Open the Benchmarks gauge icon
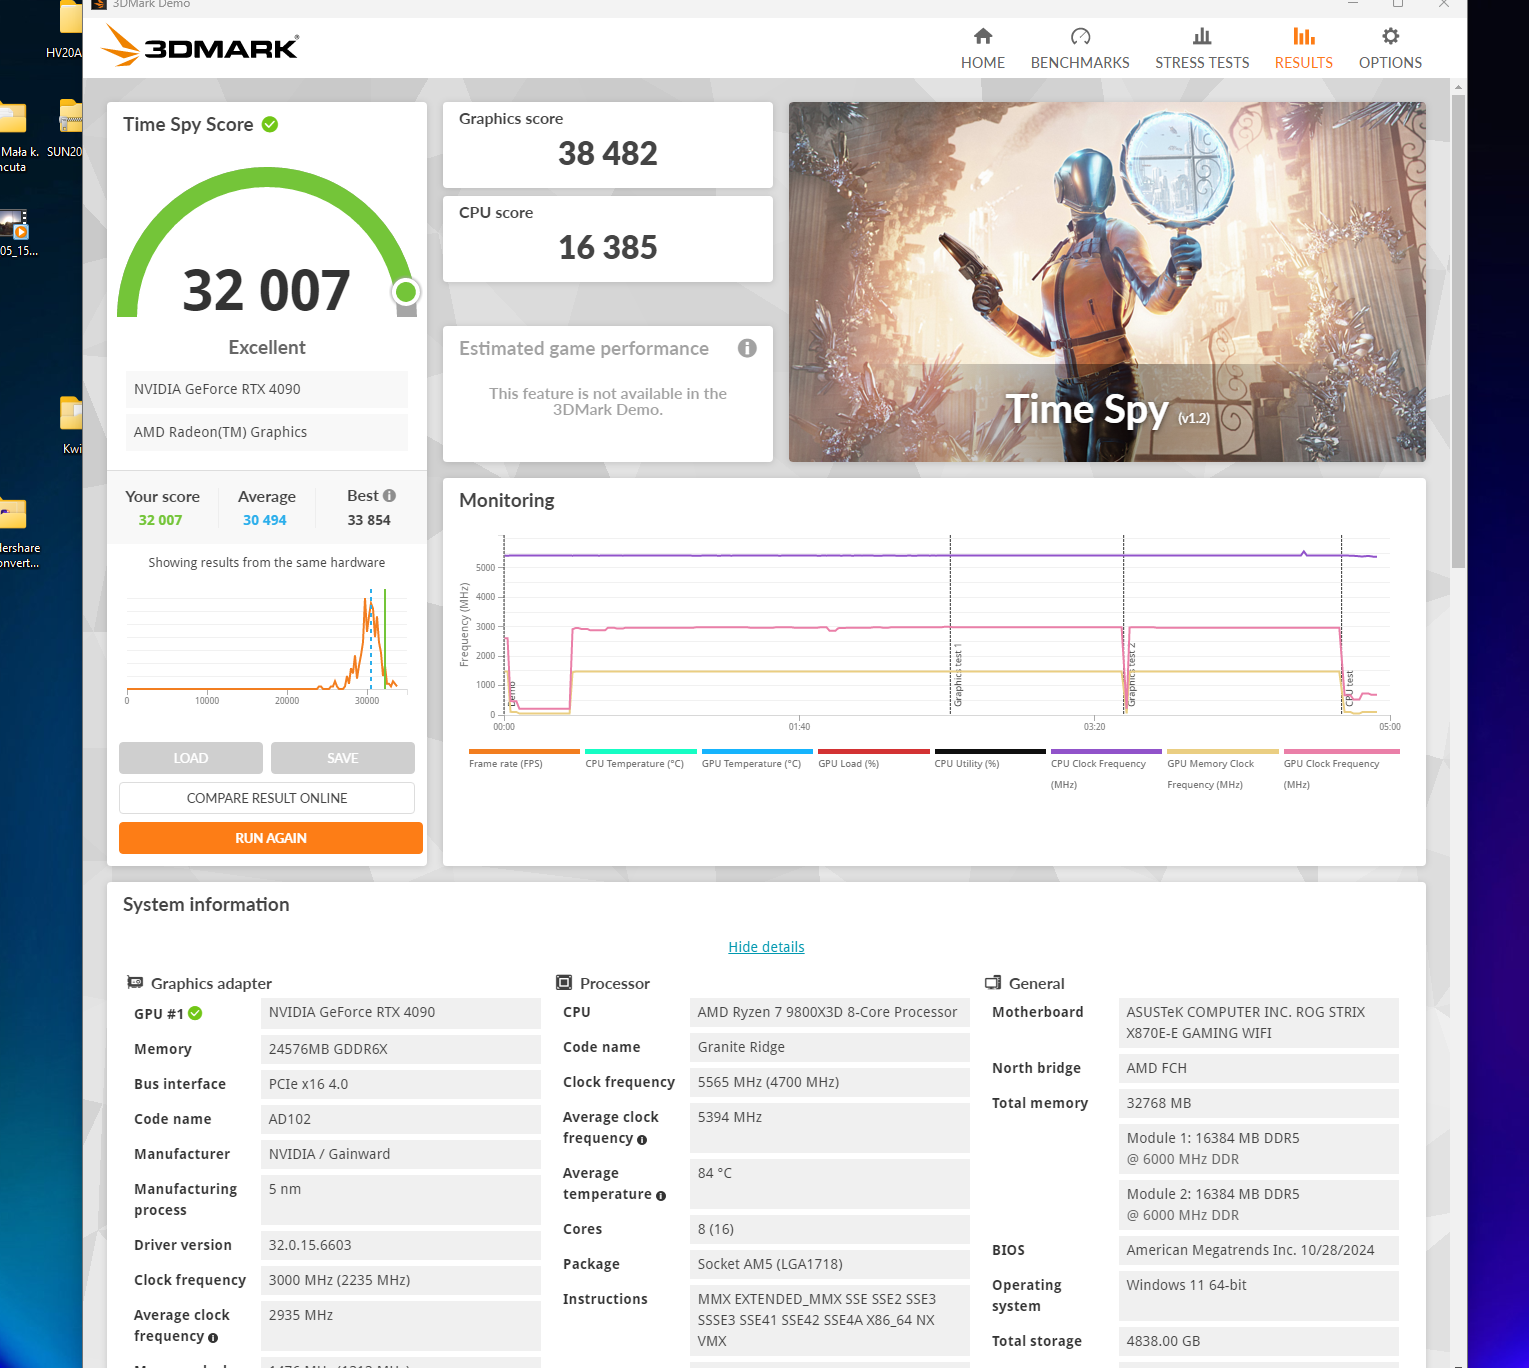Screen dimensions: 1529x1368 coord(1079,37)
